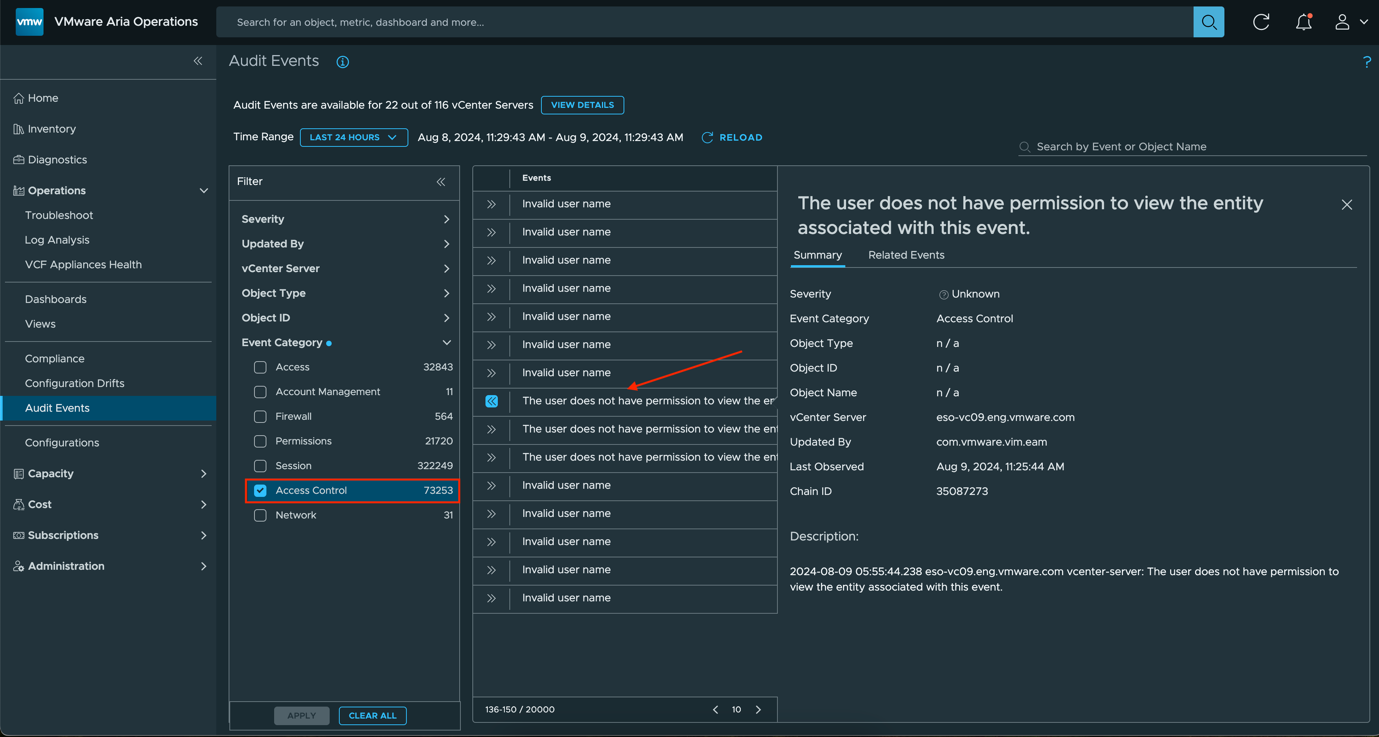Click the page number 10 field
The height and width of the screenshot is (737, 1379).
tap(736, 710)
